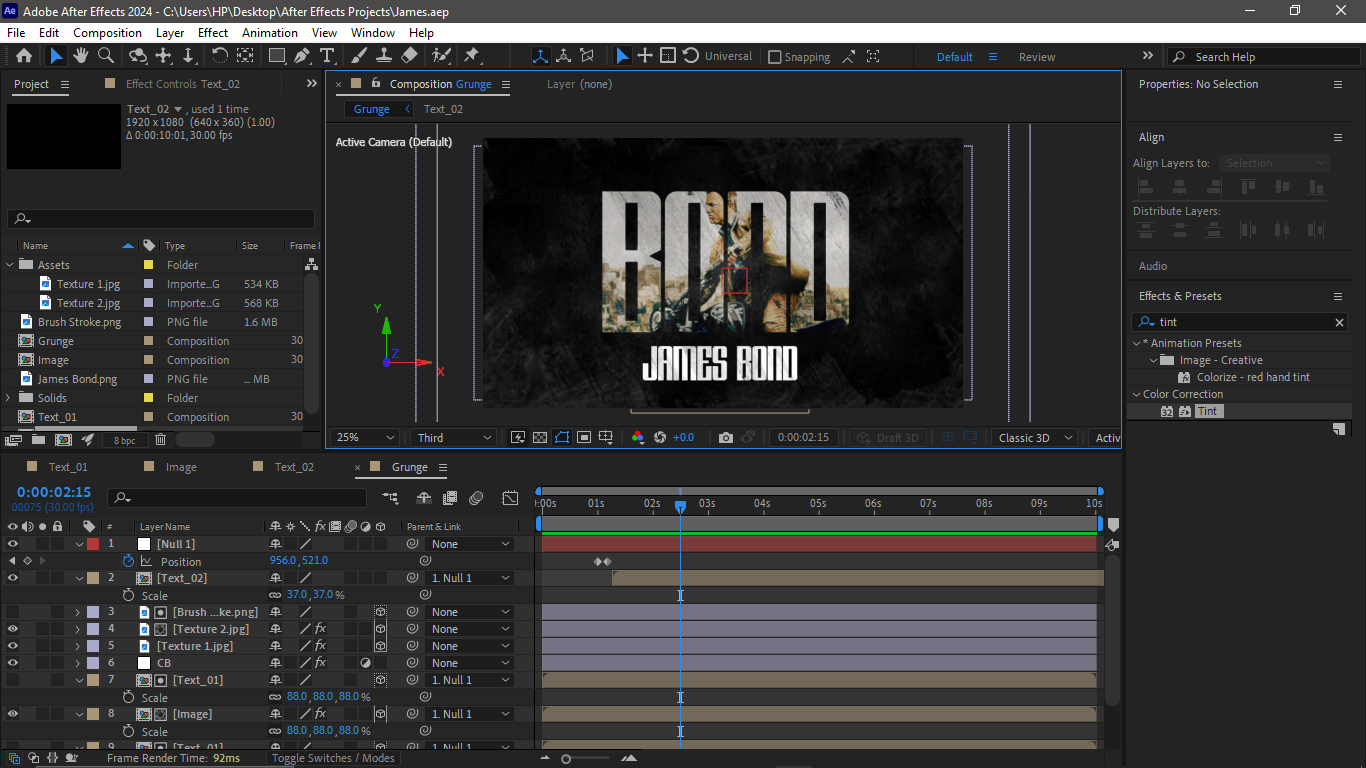Switch to the Text_01 timeline tab
This screenshot has height=768, width=1366.
(68, 467)
